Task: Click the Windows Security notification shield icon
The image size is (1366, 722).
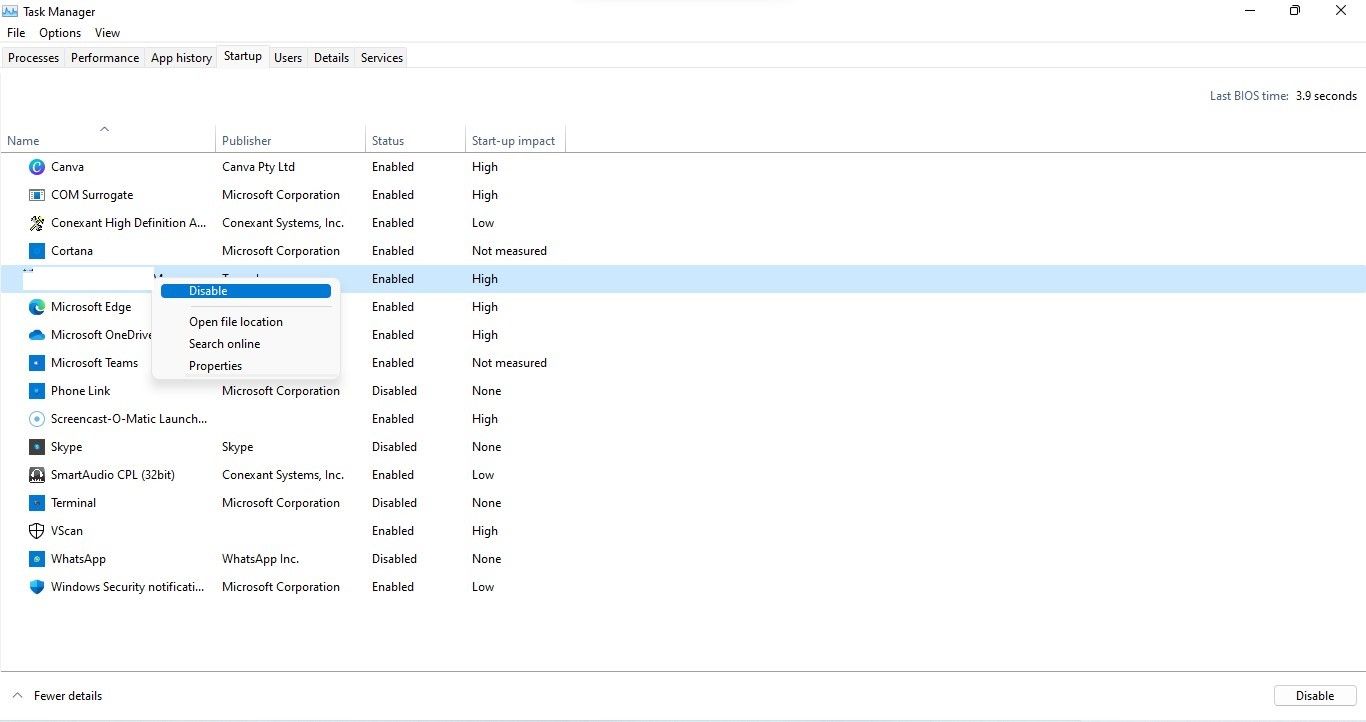Action: [37, 587]
